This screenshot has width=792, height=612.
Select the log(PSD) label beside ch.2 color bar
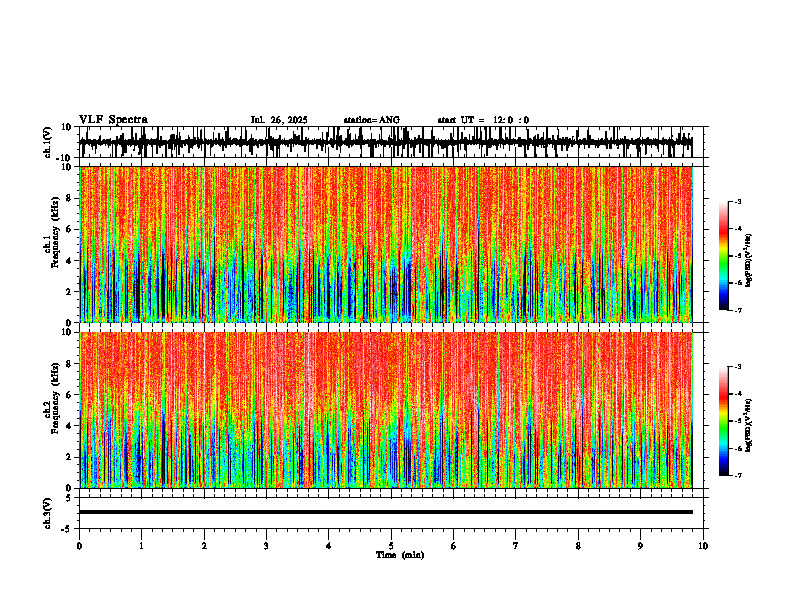click(x=748, y=426)
